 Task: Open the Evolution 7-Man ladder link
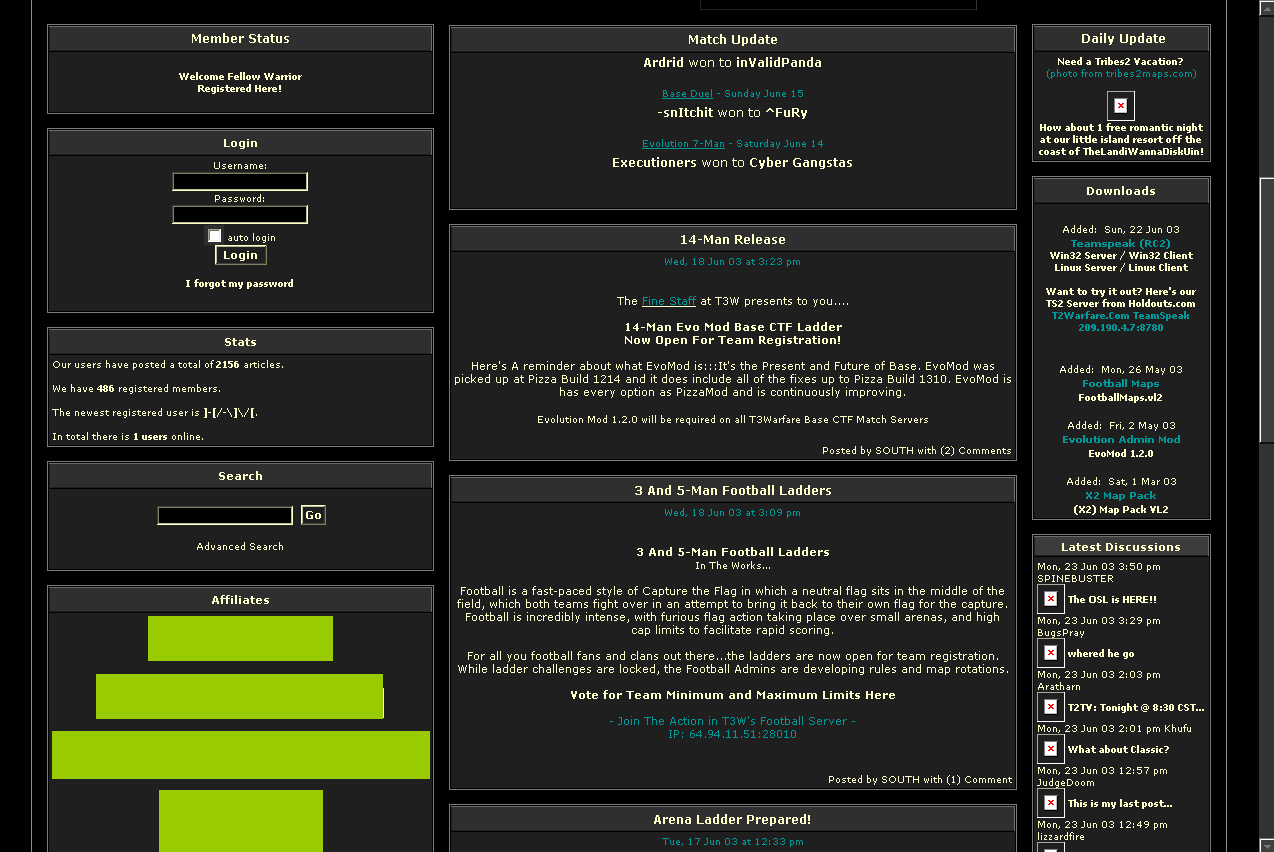(x=684, y=144)
